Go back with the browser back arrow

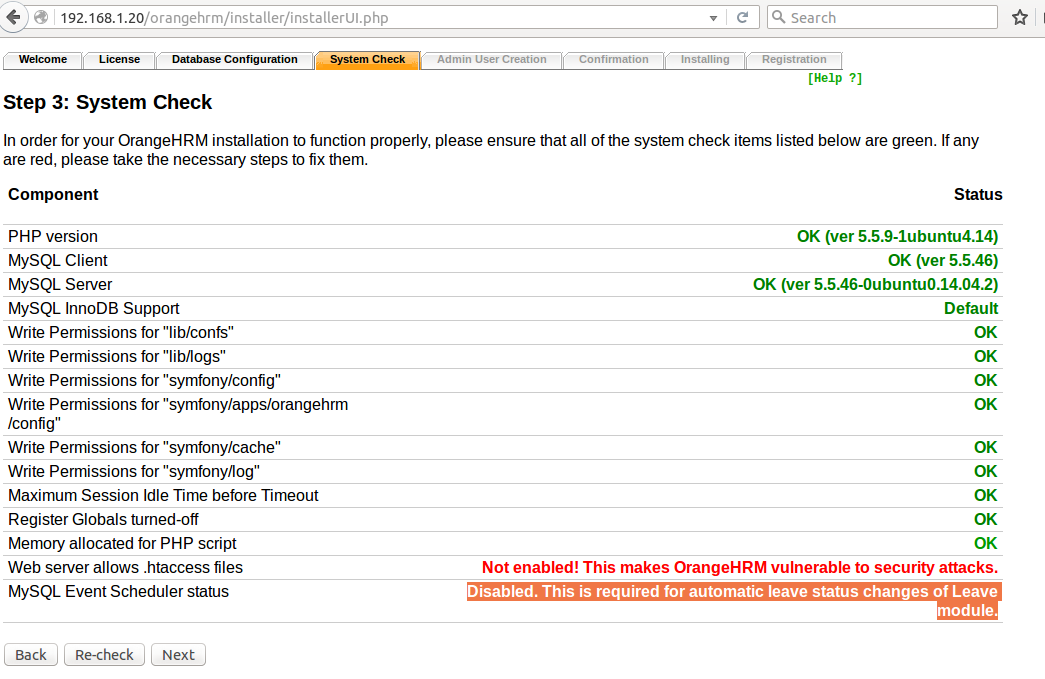(x=13, y=17)
